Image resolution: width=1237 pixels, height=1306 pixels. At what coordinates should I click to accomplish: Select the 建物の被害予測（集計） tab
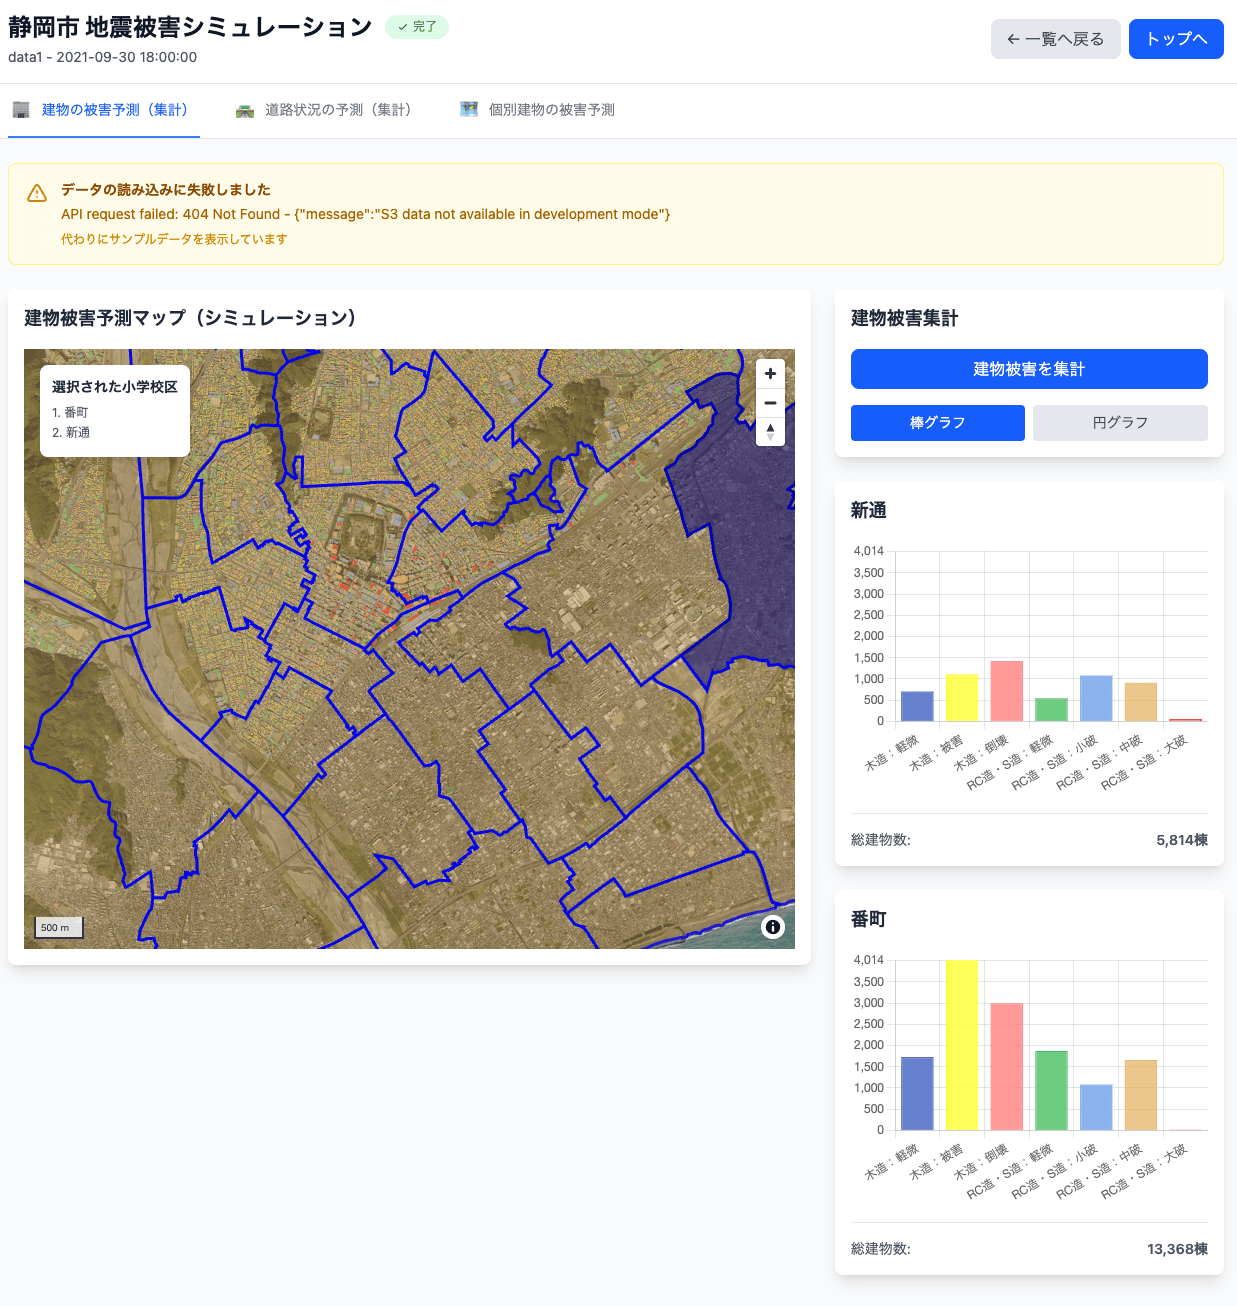point(114,110)
